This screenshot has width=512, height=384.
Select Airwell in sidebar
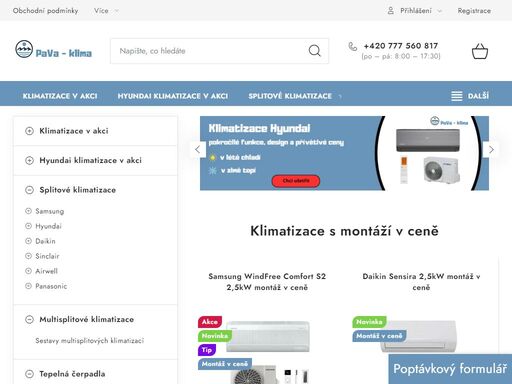click(x=46, y=271)
